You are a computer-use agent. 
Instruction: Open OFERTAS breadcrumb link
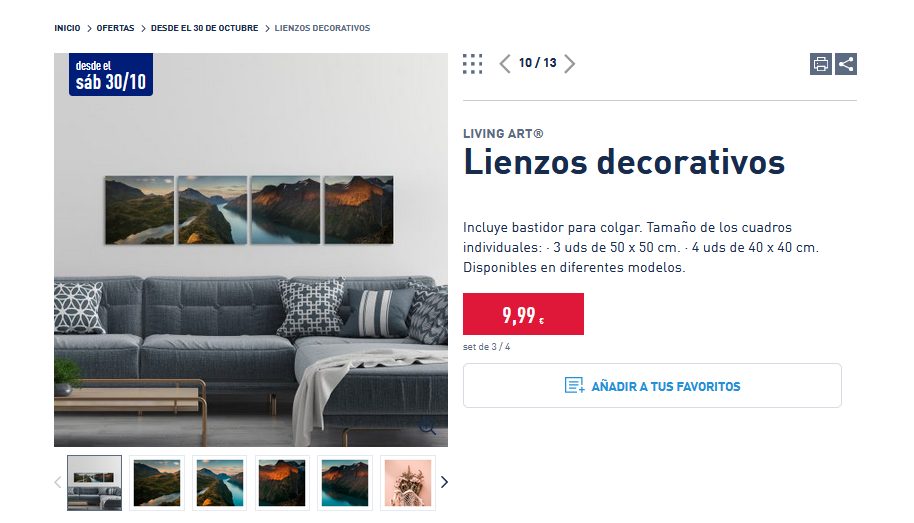coord(115,28)
